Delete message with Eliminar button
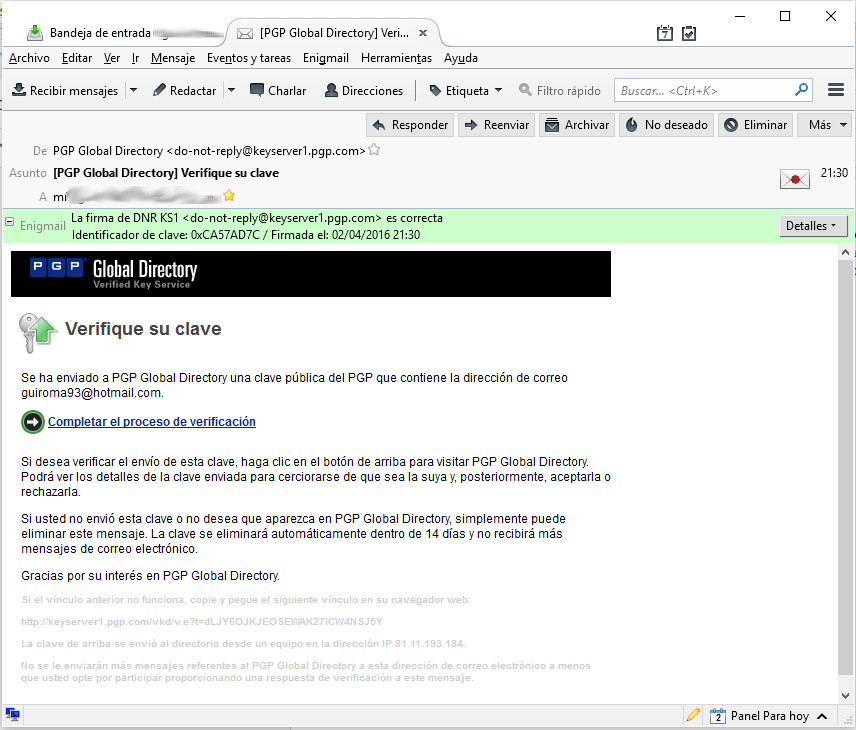 point(756,125)
